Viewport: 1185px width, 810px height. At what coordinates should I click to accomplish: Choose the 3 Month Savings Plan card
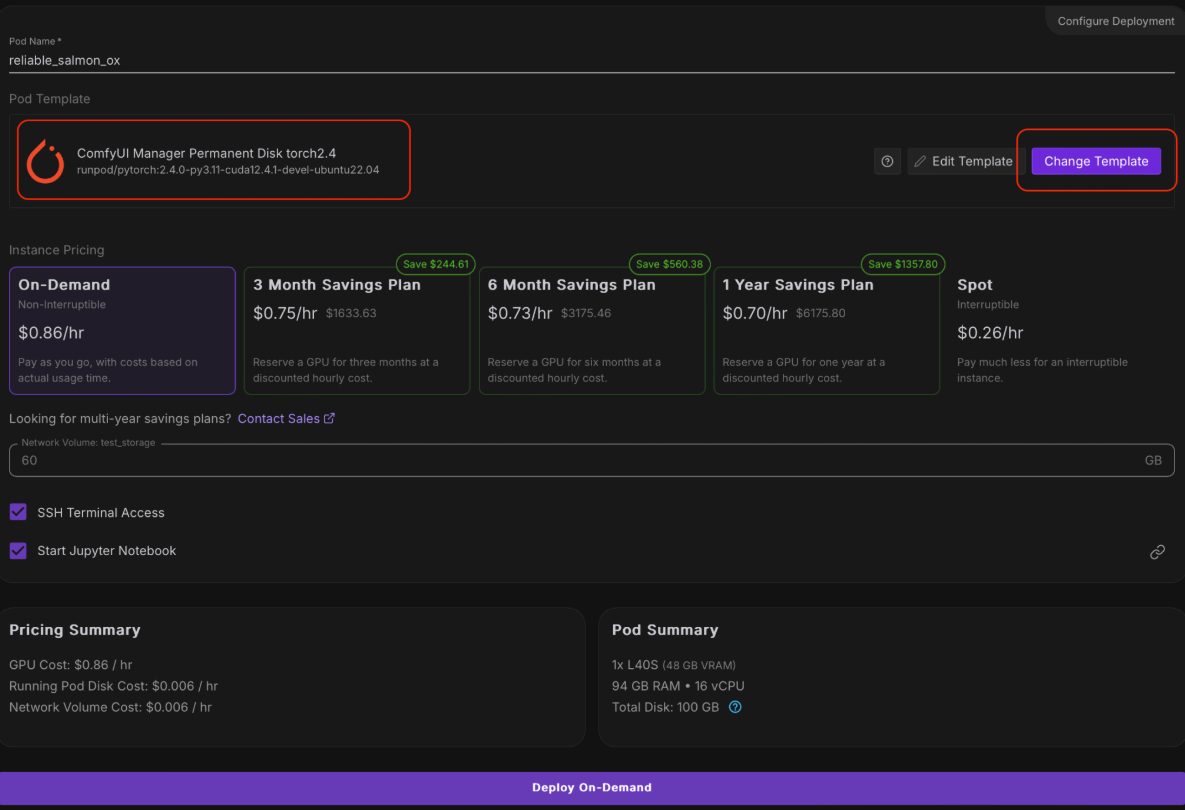pyautogui.click(x=357, y=330)
